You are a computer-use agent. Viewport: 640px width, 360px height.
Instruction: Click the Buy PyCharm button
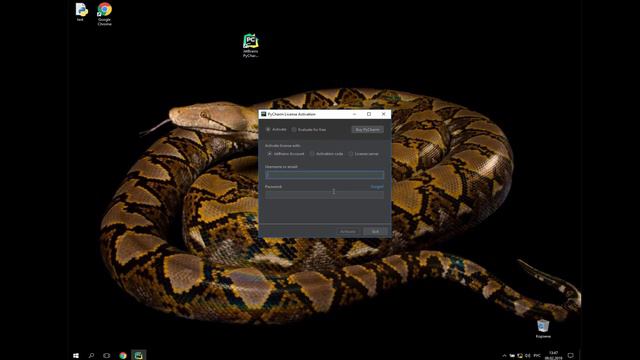point(367,129)
